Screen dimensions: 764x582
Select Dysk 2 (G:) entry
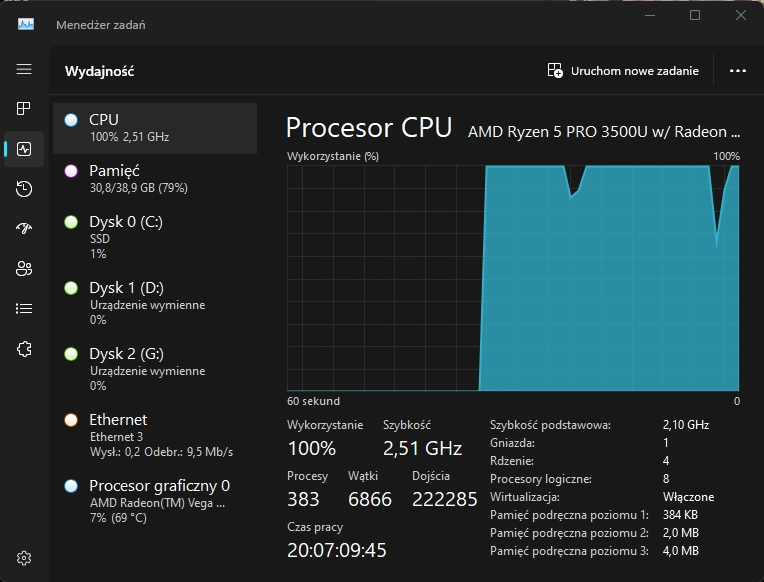(x=155, y=369)
